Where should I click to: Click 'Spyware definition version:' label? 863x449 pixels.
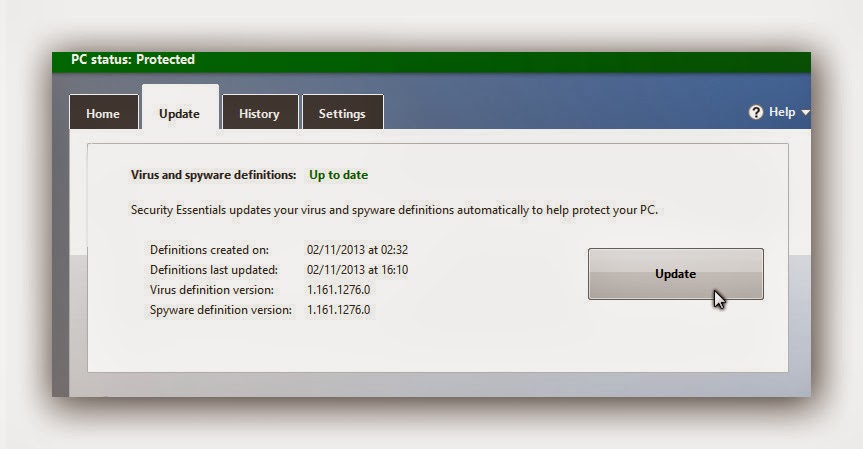tap(221, 310)
